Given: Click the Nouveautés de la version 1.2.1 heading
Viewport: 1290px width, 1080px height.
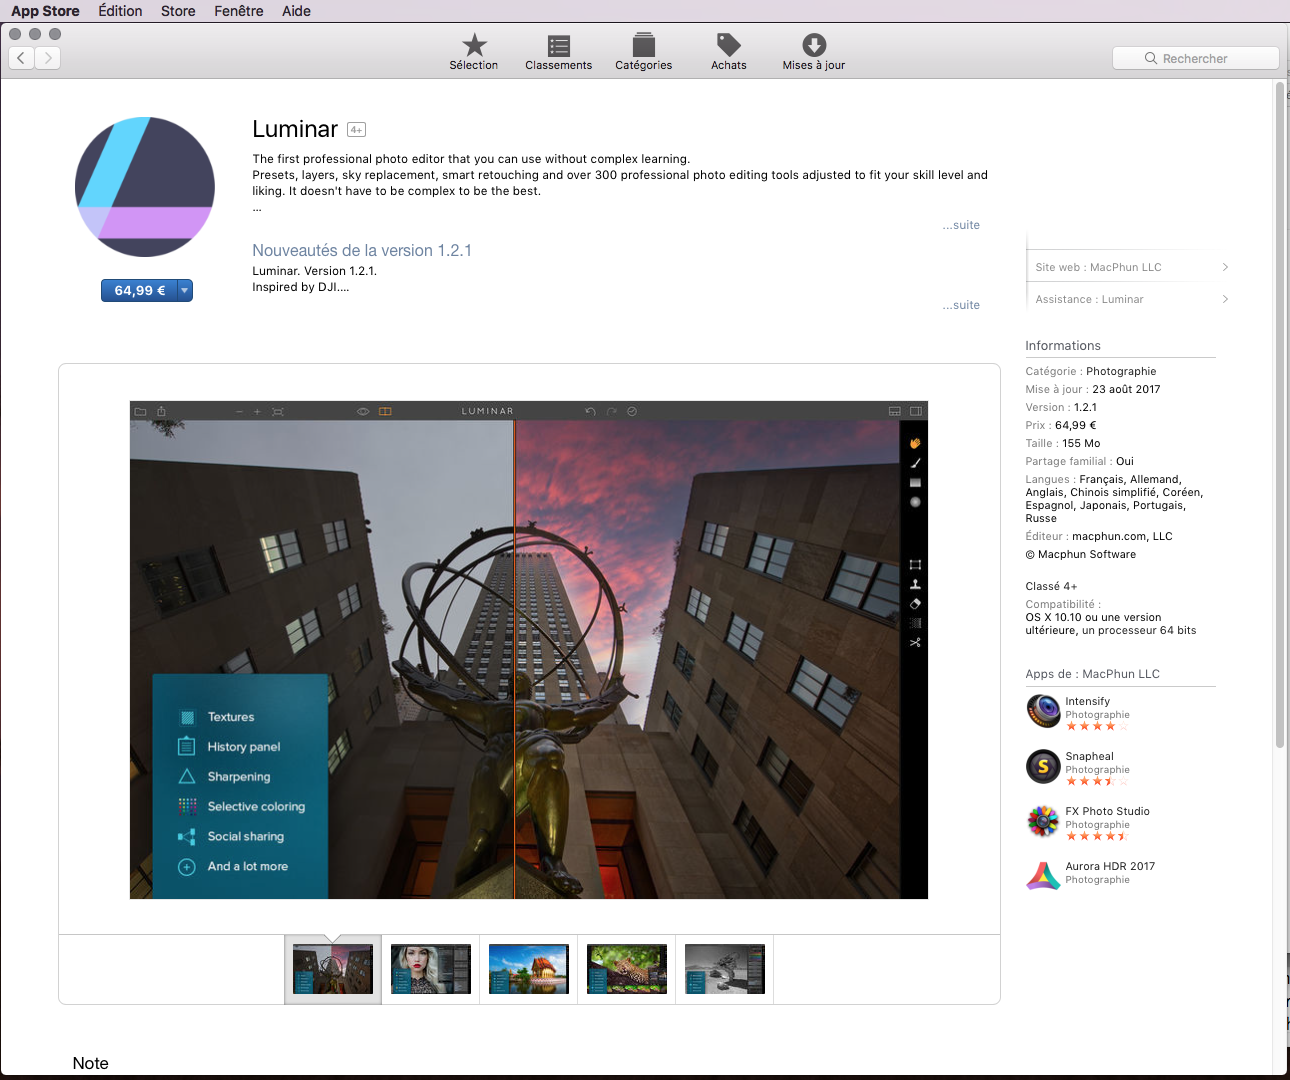Looking at the screenshot, I should tap(362, 250).
